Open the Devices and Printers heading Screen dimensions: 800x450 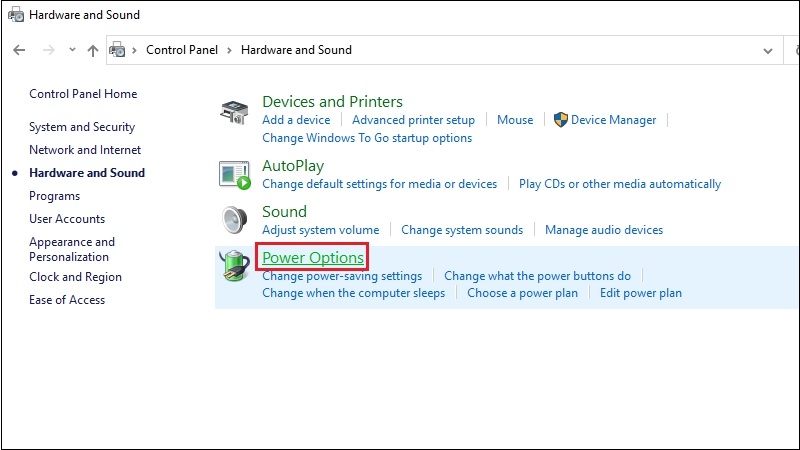point(332,102)
